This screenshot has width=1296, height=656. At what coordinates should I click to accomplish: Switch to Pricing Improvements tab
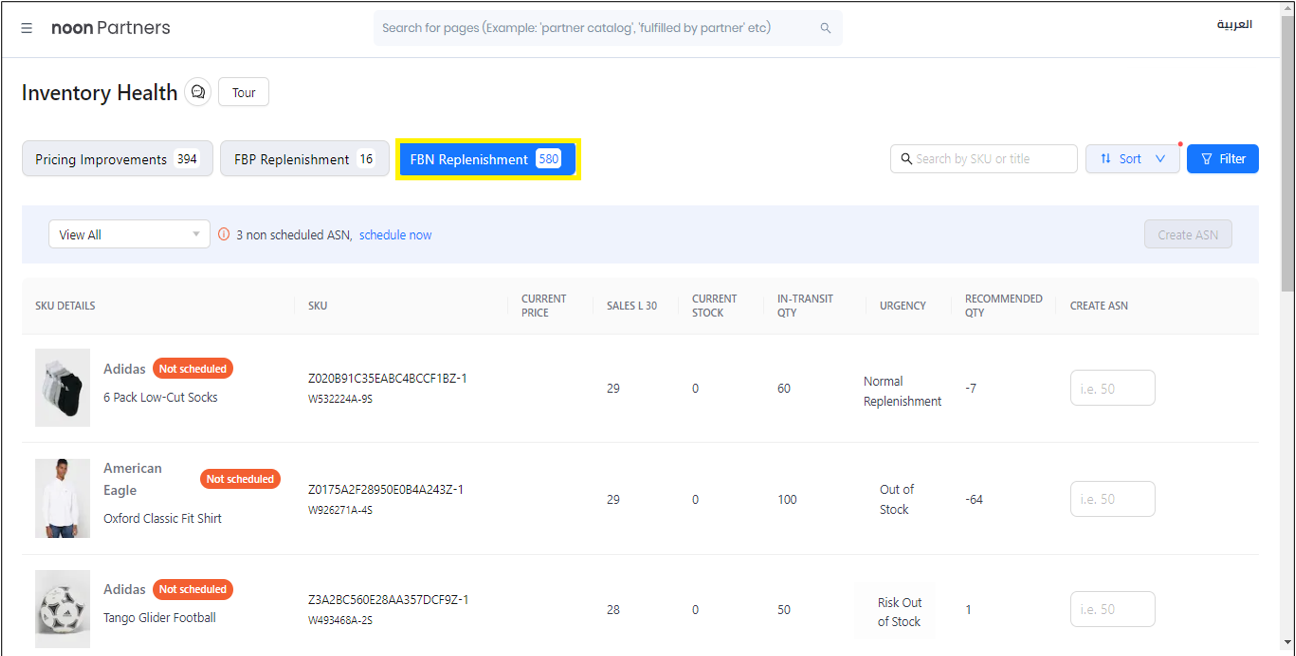click(117, 159)
